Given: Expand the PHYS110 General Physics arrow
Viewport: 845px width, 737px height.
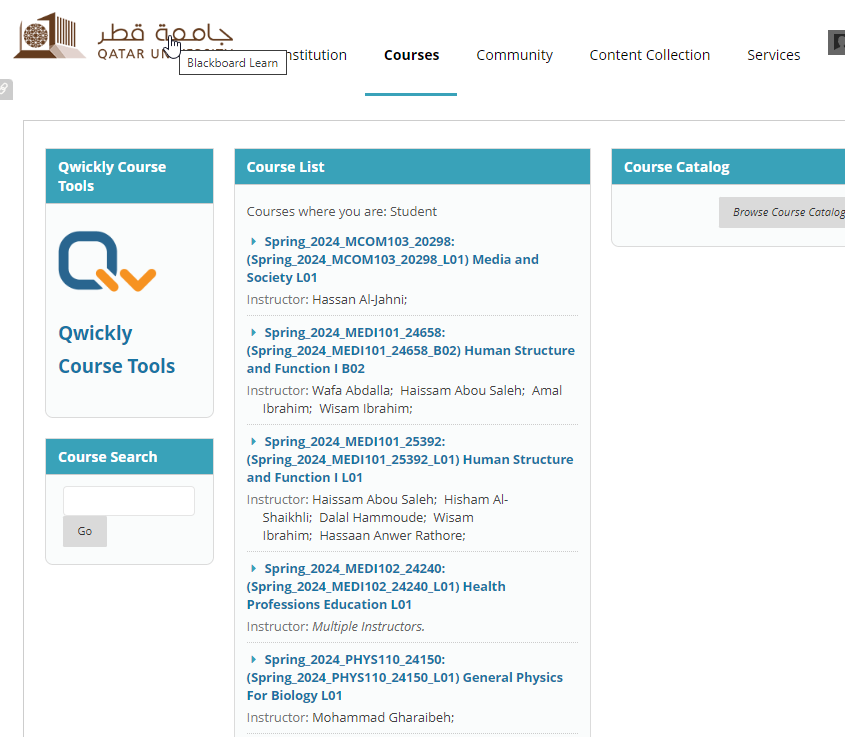Looking at the screenshot, I should tap(254, 659).
